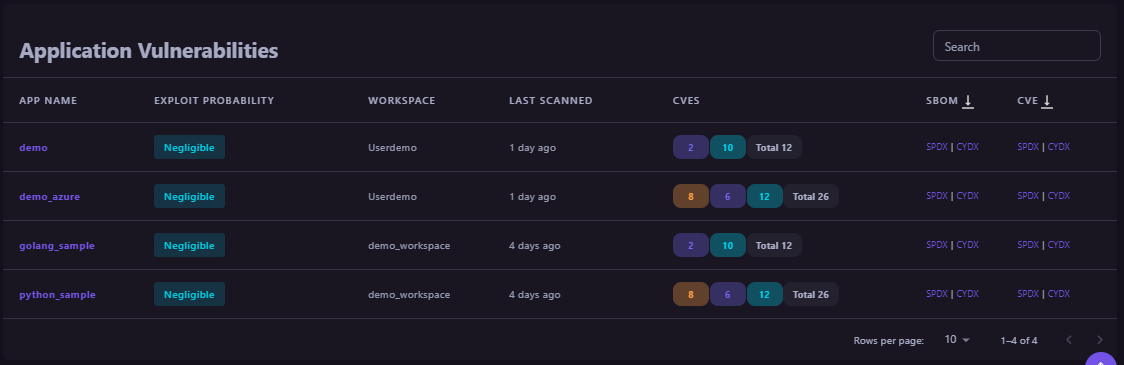Go to next page arrow
The width and height of the screenshot is (1124, 365).
tap(1100, 340)
